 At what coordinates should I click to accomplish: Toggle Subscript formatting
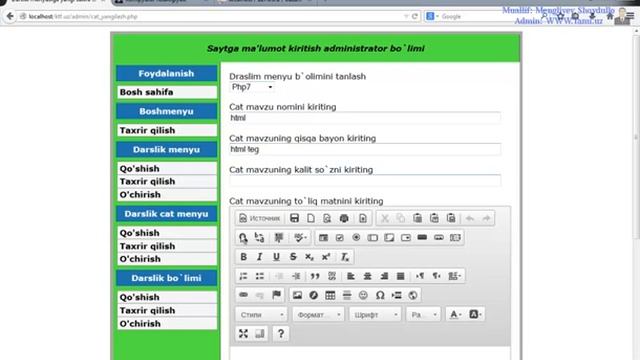click(309, 257)
